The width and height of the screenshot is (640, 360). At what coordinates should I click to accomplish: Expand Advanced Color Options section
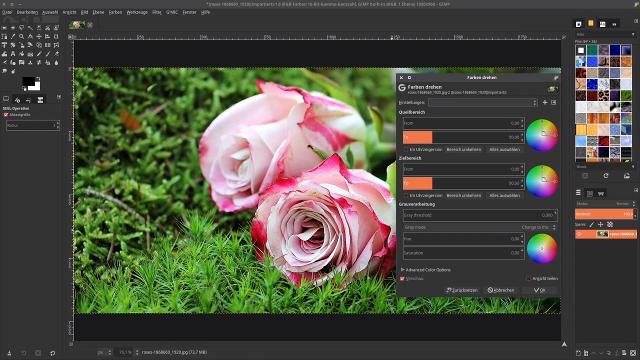click(426, 270)
